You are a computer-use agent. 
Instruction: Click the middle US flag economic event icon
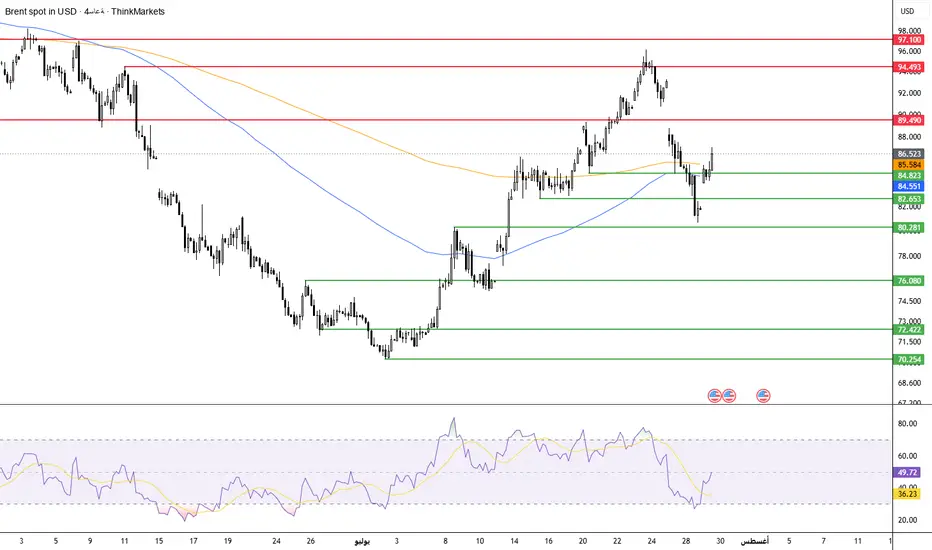click(729, 395)
